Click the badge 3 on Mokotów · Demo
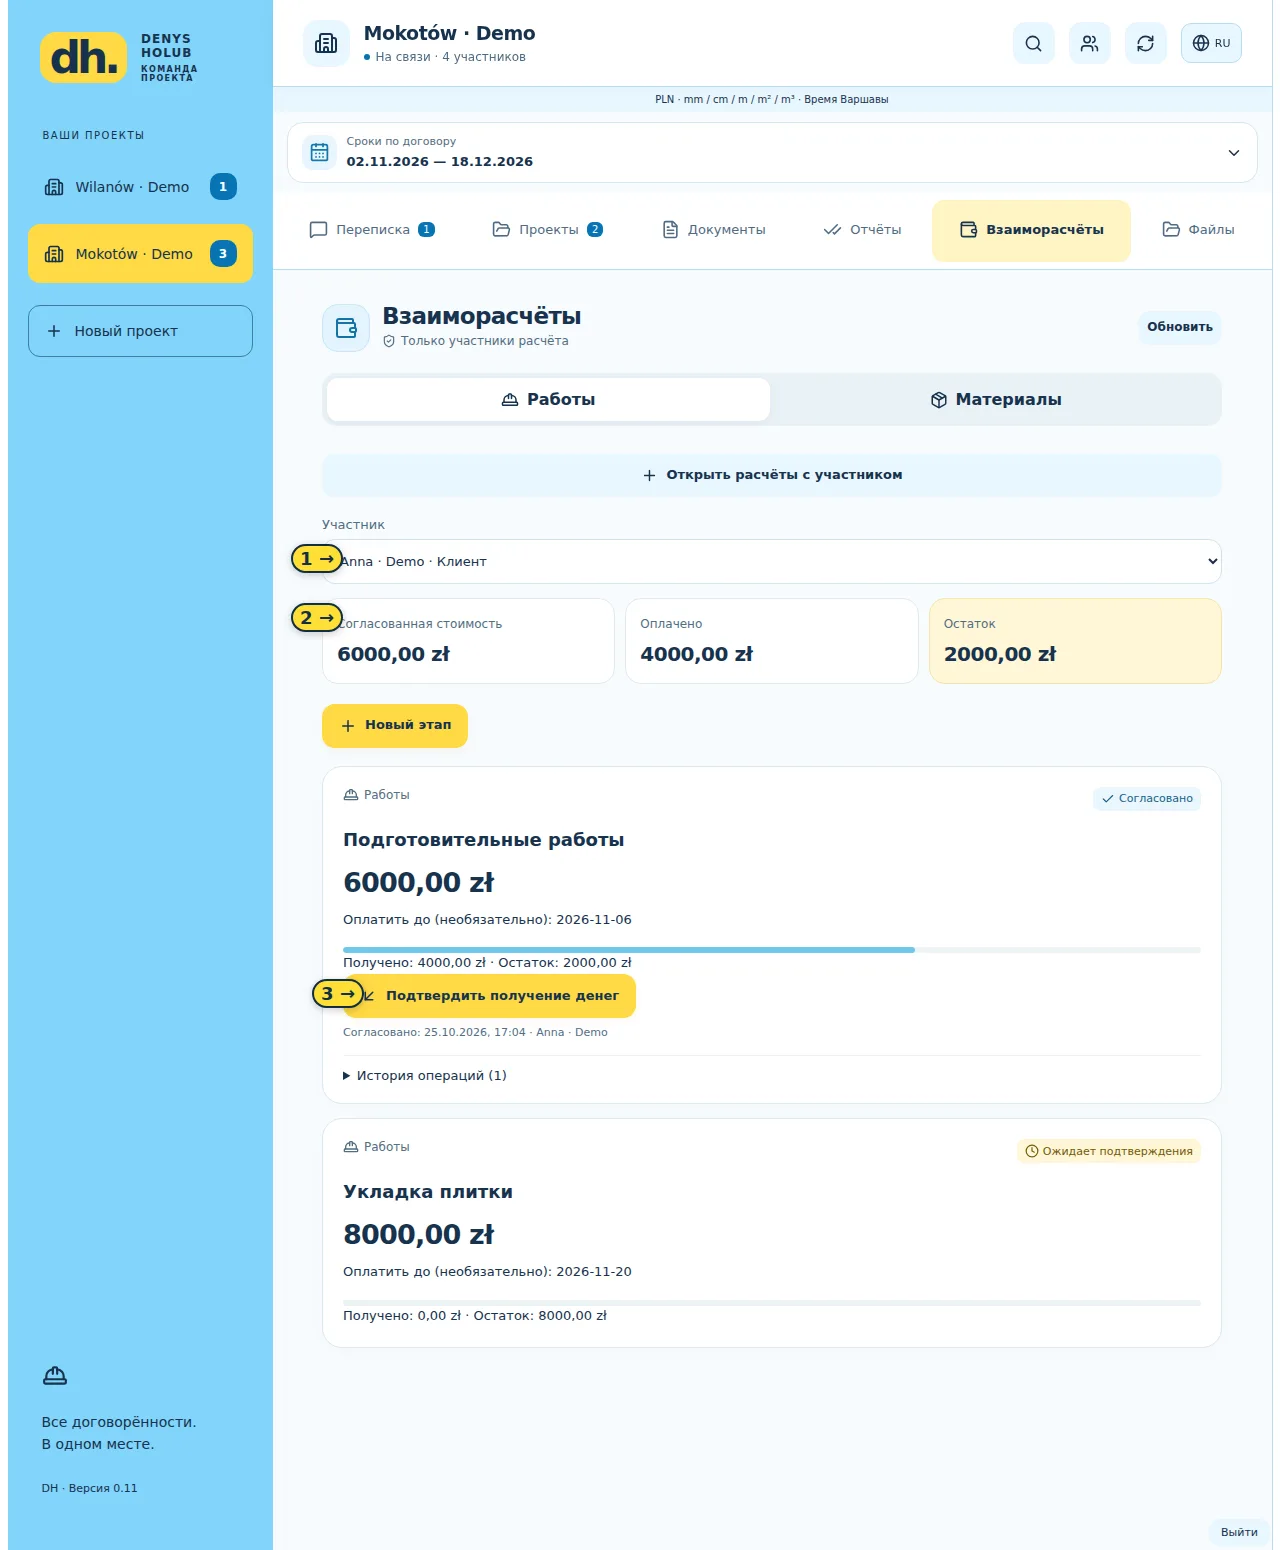Image resolution: width=1280 pixels, height=1550 pixels. coord(223,254)
